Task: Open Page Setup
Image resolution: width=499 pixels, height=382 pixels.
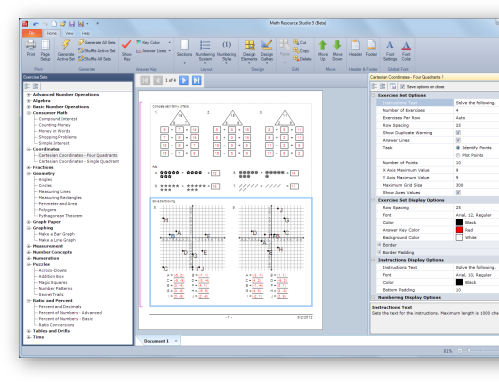Action: [x=45, y=50]
